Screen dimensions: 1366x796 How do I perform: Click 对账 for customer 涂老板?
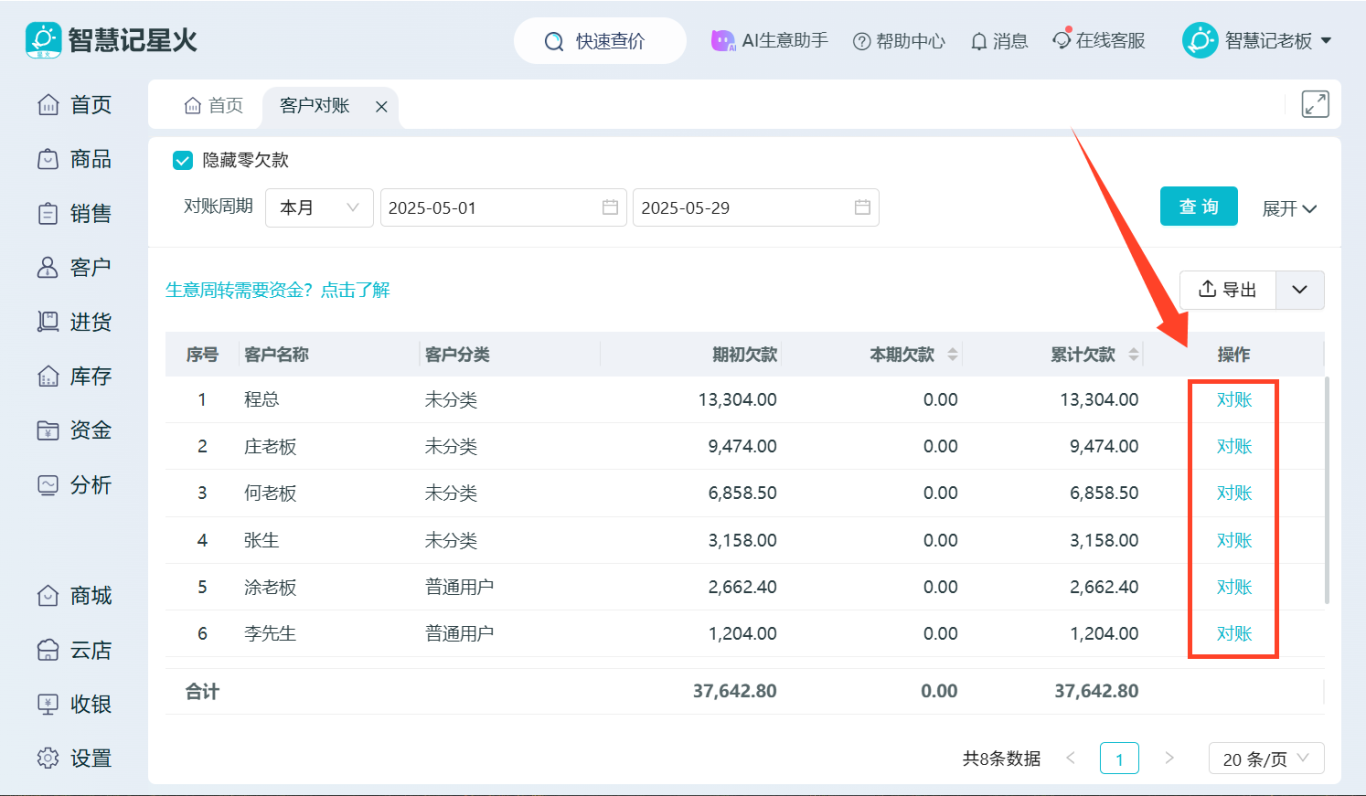pyautogui.click(x=1234, y=587)
